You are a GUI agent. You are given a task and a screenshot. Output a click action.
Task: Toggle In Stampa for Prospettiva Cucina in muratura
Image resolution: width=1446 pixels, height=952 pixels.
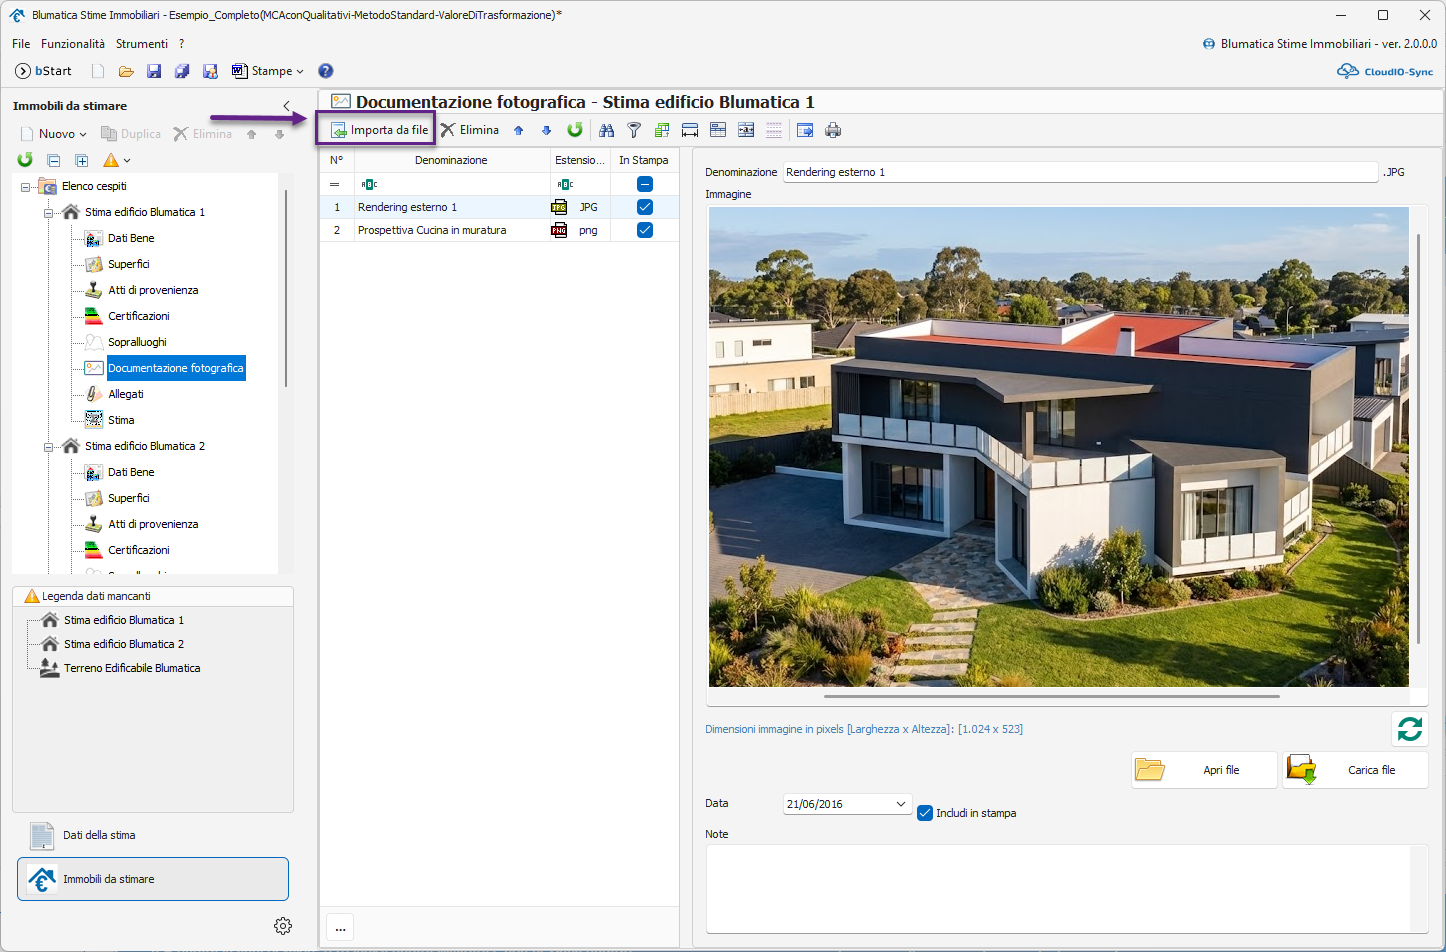point(645,230)
